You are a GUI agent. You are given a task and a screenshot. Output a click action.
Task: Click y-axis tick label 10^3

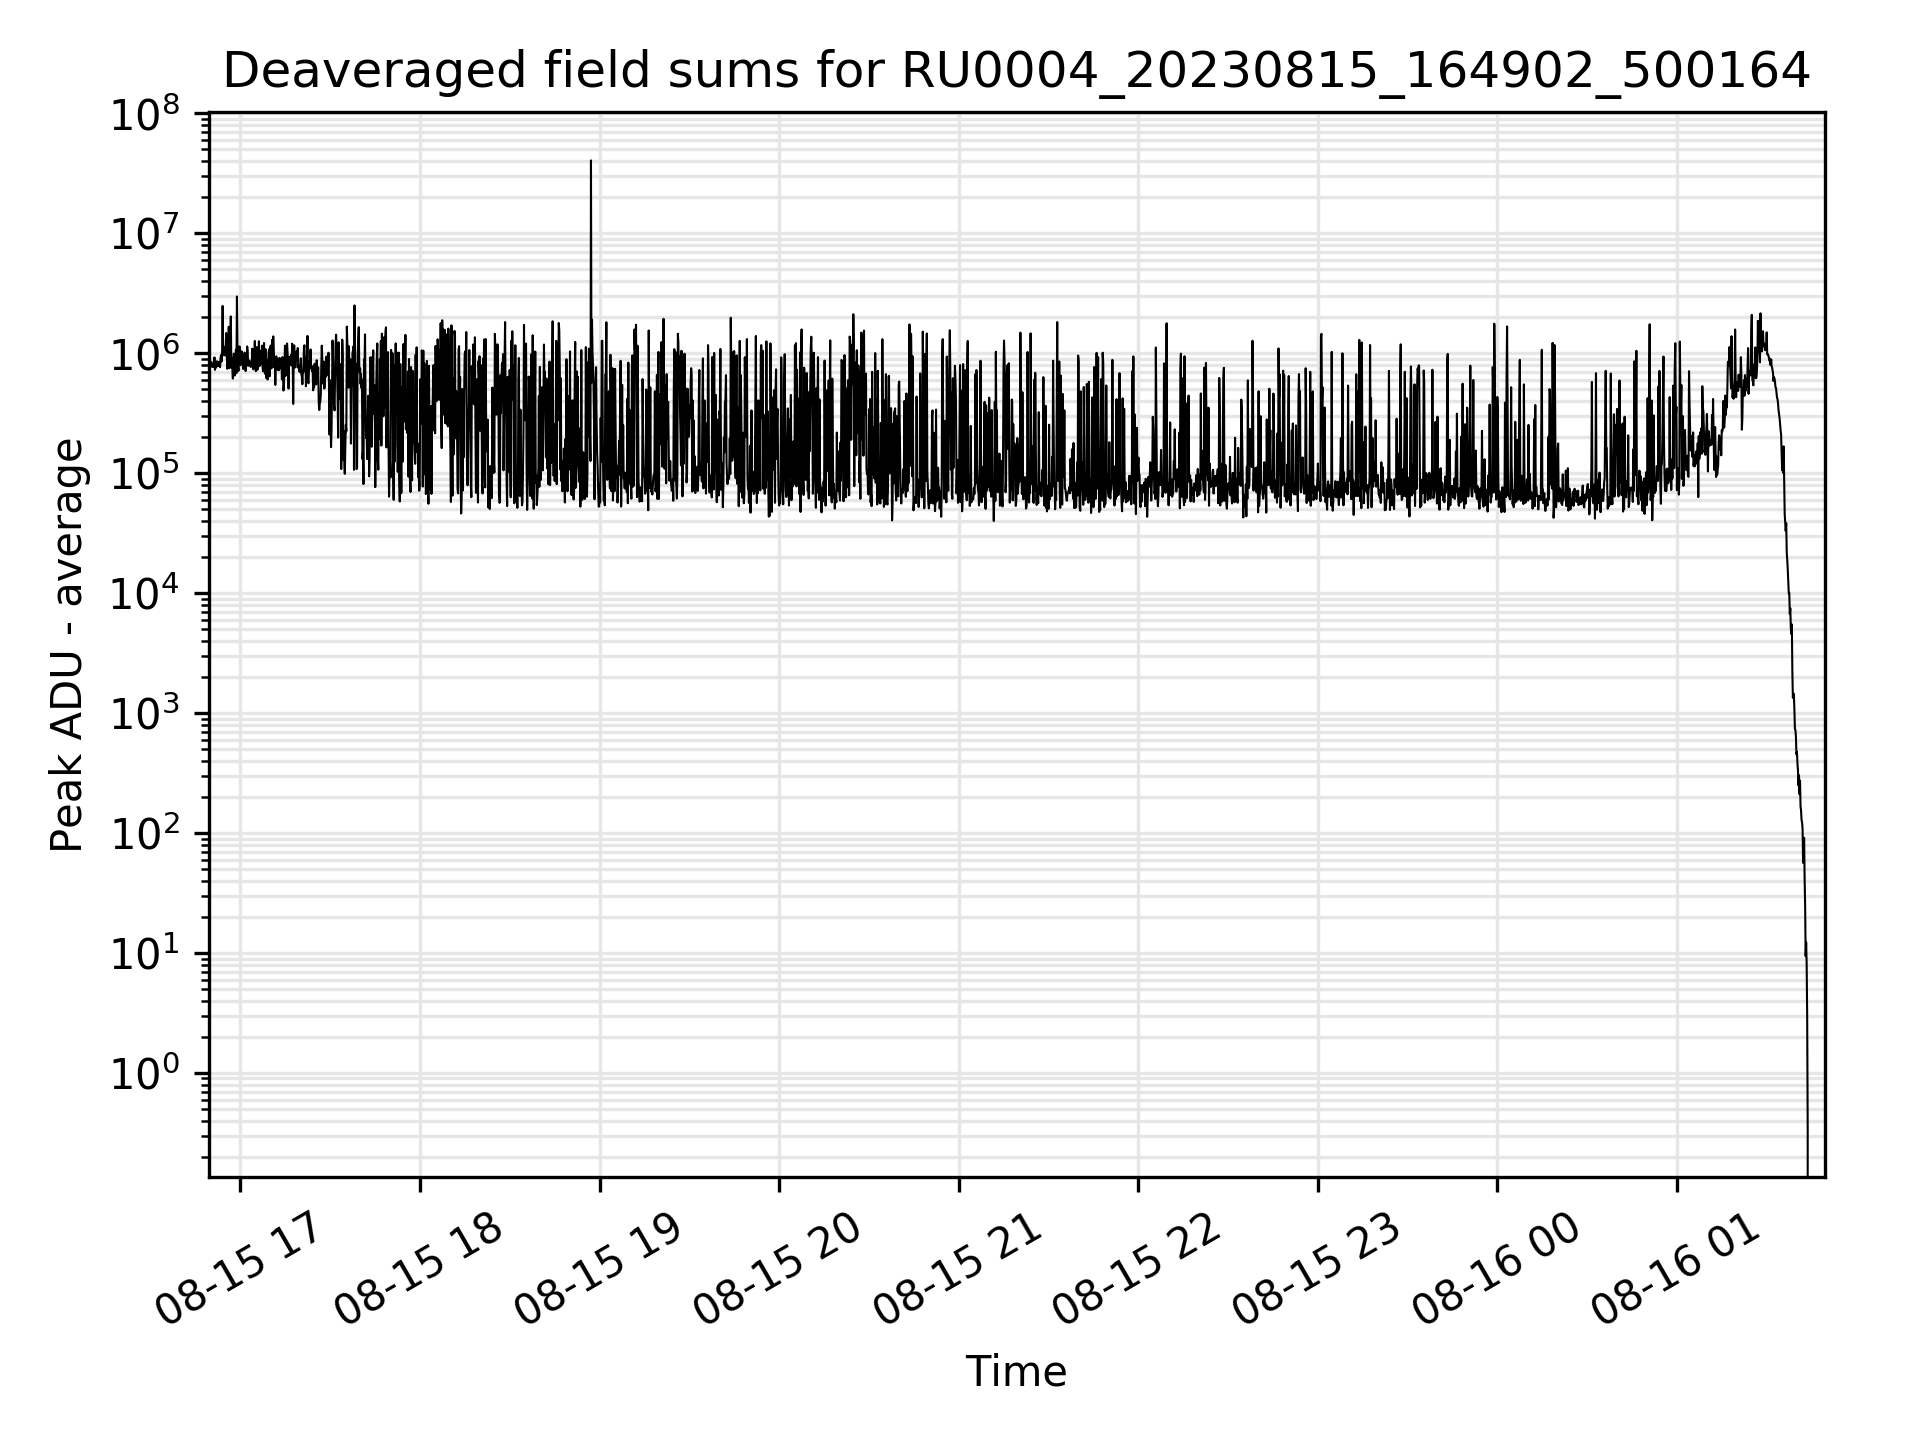coord(146,716)
